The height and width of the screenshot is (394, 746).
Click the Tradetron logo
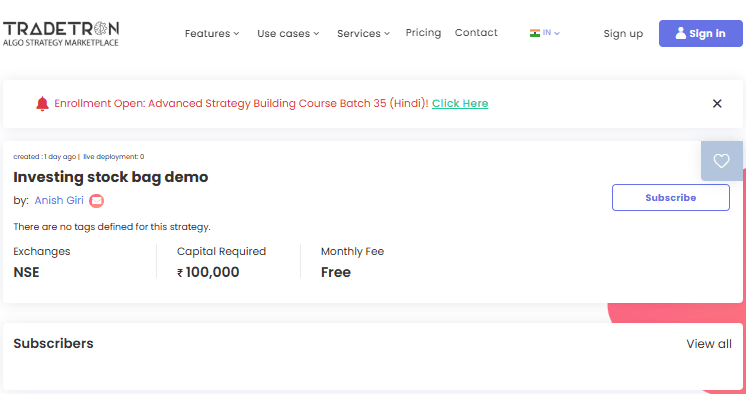(x=61, y=33)
